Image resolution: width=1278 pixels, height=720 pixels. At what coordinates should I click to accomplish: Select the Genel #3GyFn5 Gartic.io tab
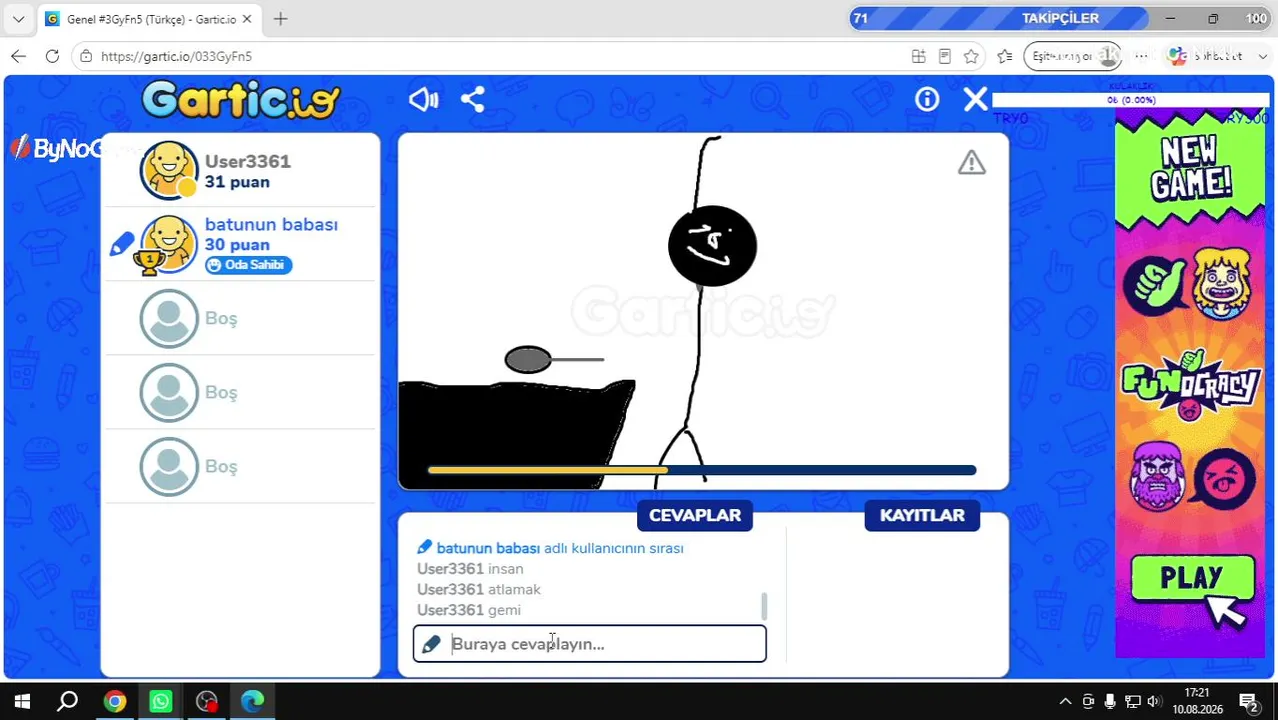(x=150, y=19)
